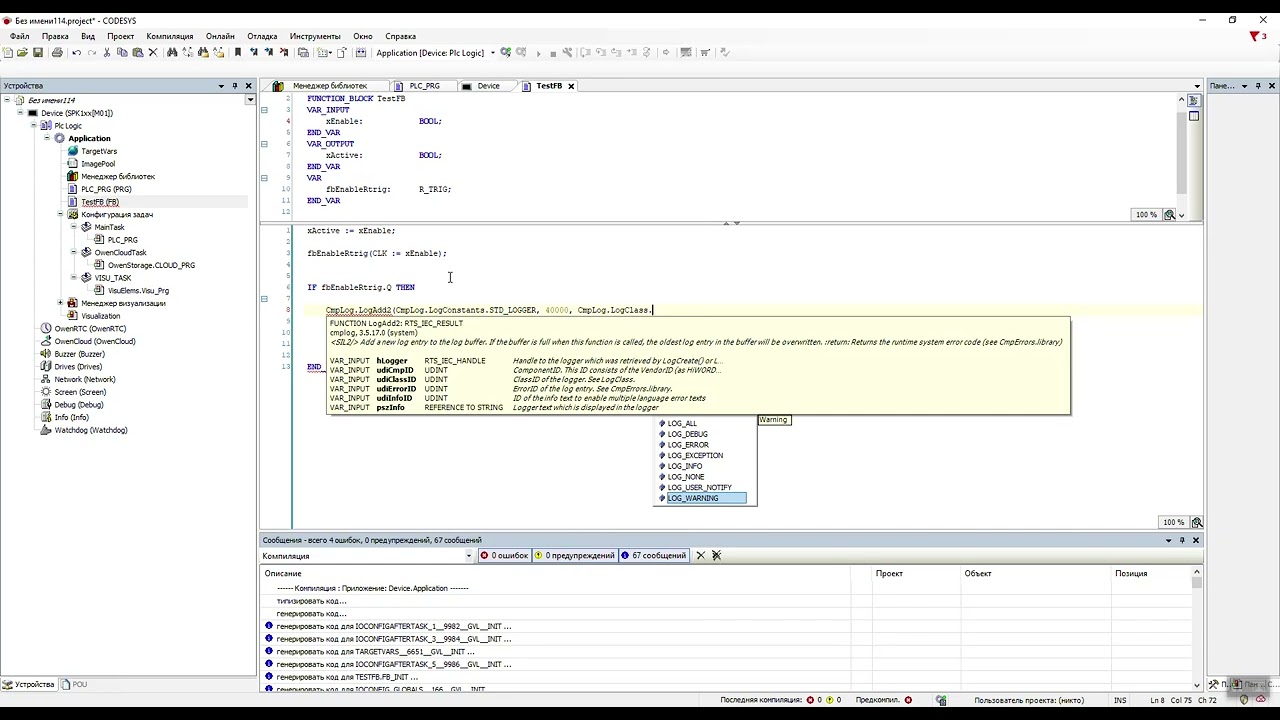Viewport: 1280px width, 720px height.
Task: Create a new project via toolbar icon
Action: click(x=8, y=53)
